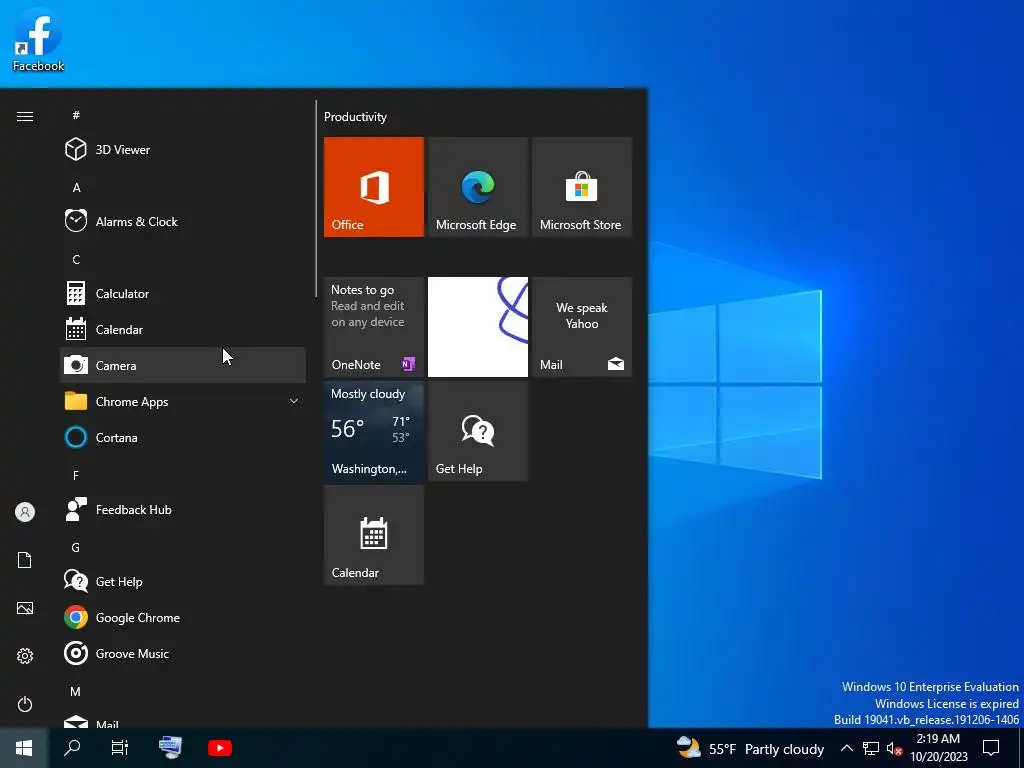Viewport: 1024px width, 768px height.
Task: Open the Office tile
Action: click(x=374, y=187)
